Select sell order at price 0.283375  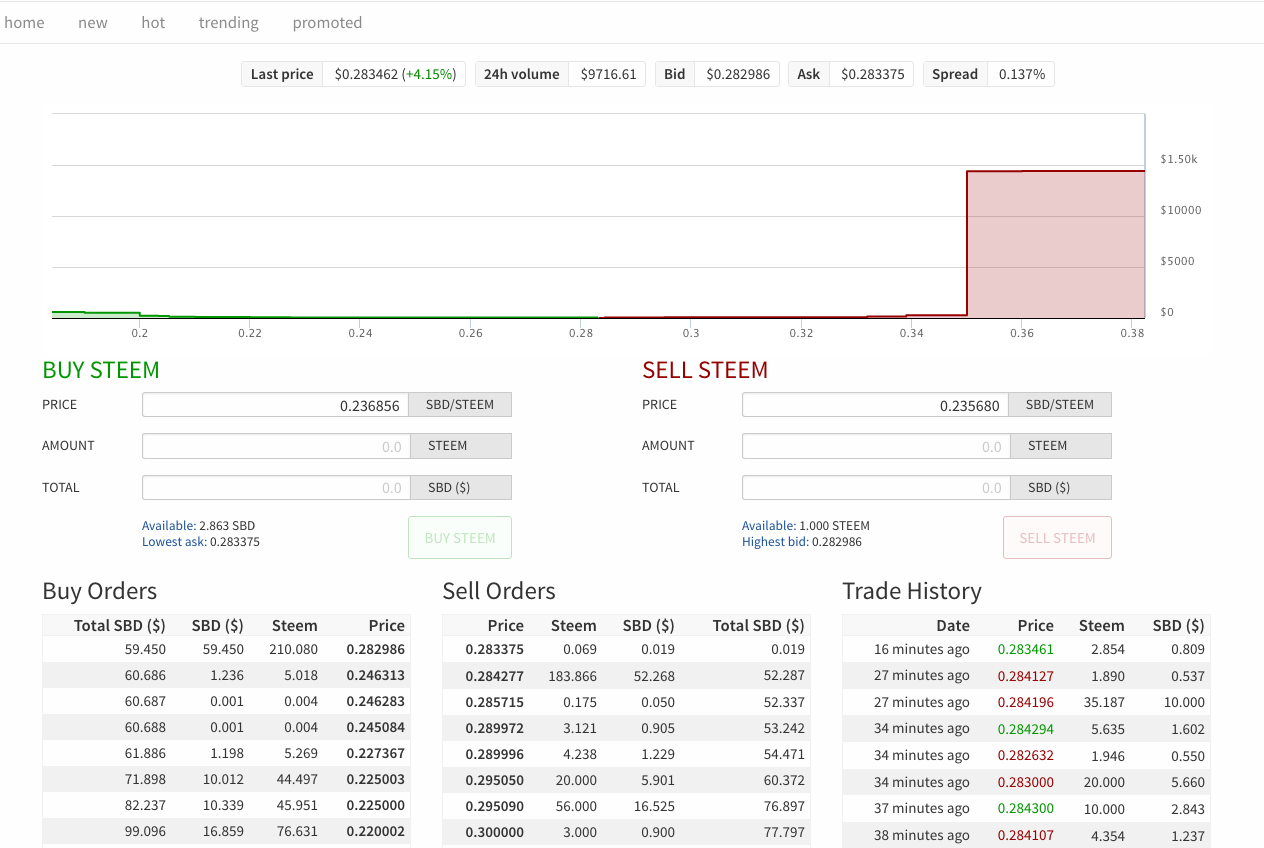(x=626, y=649)
